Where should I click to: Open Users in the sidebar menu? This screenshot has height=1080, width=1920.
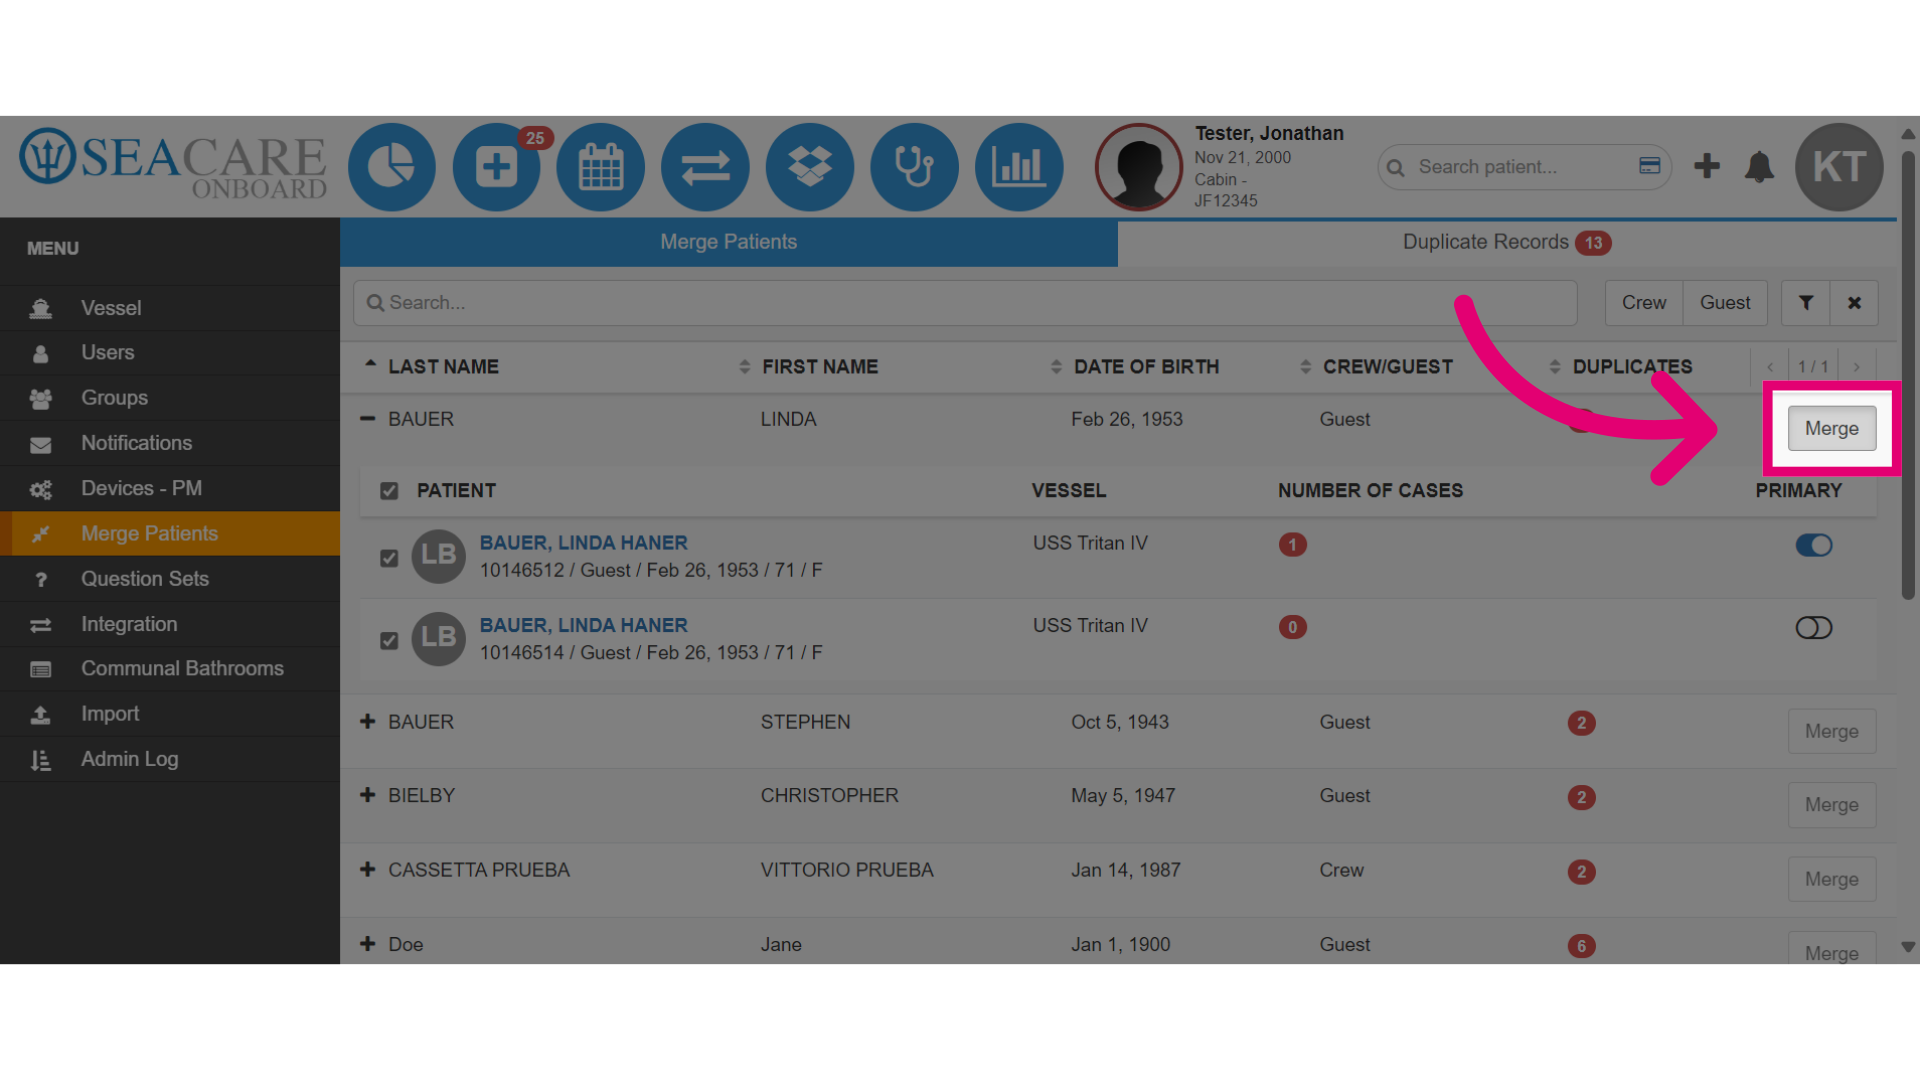[x=170, y=353]
